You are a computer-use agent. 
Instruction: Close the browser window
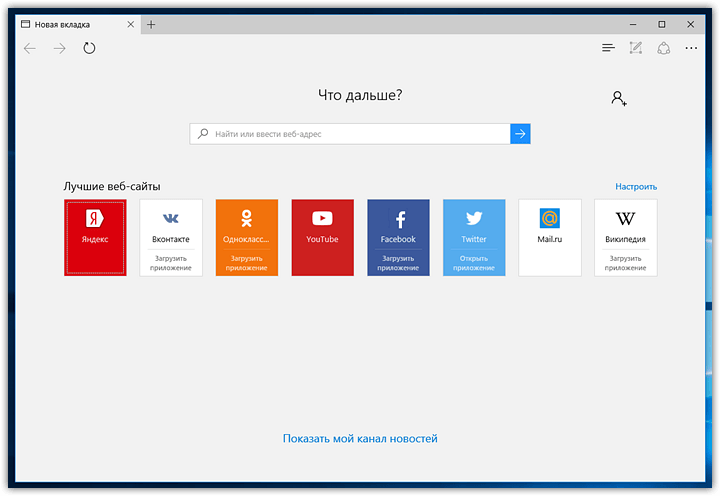point(691,24)
